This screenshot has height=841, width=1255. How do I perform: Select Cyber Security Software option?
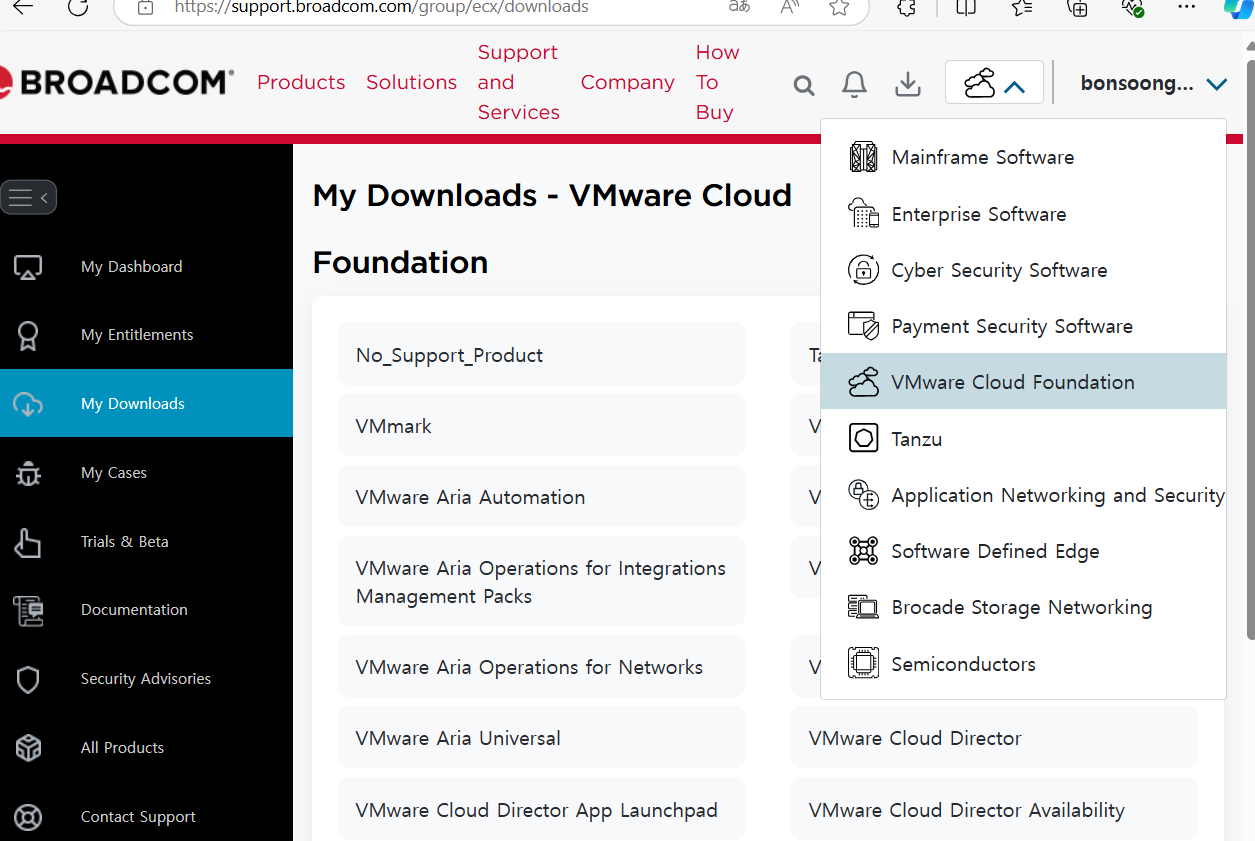(x=1023, y=270)
